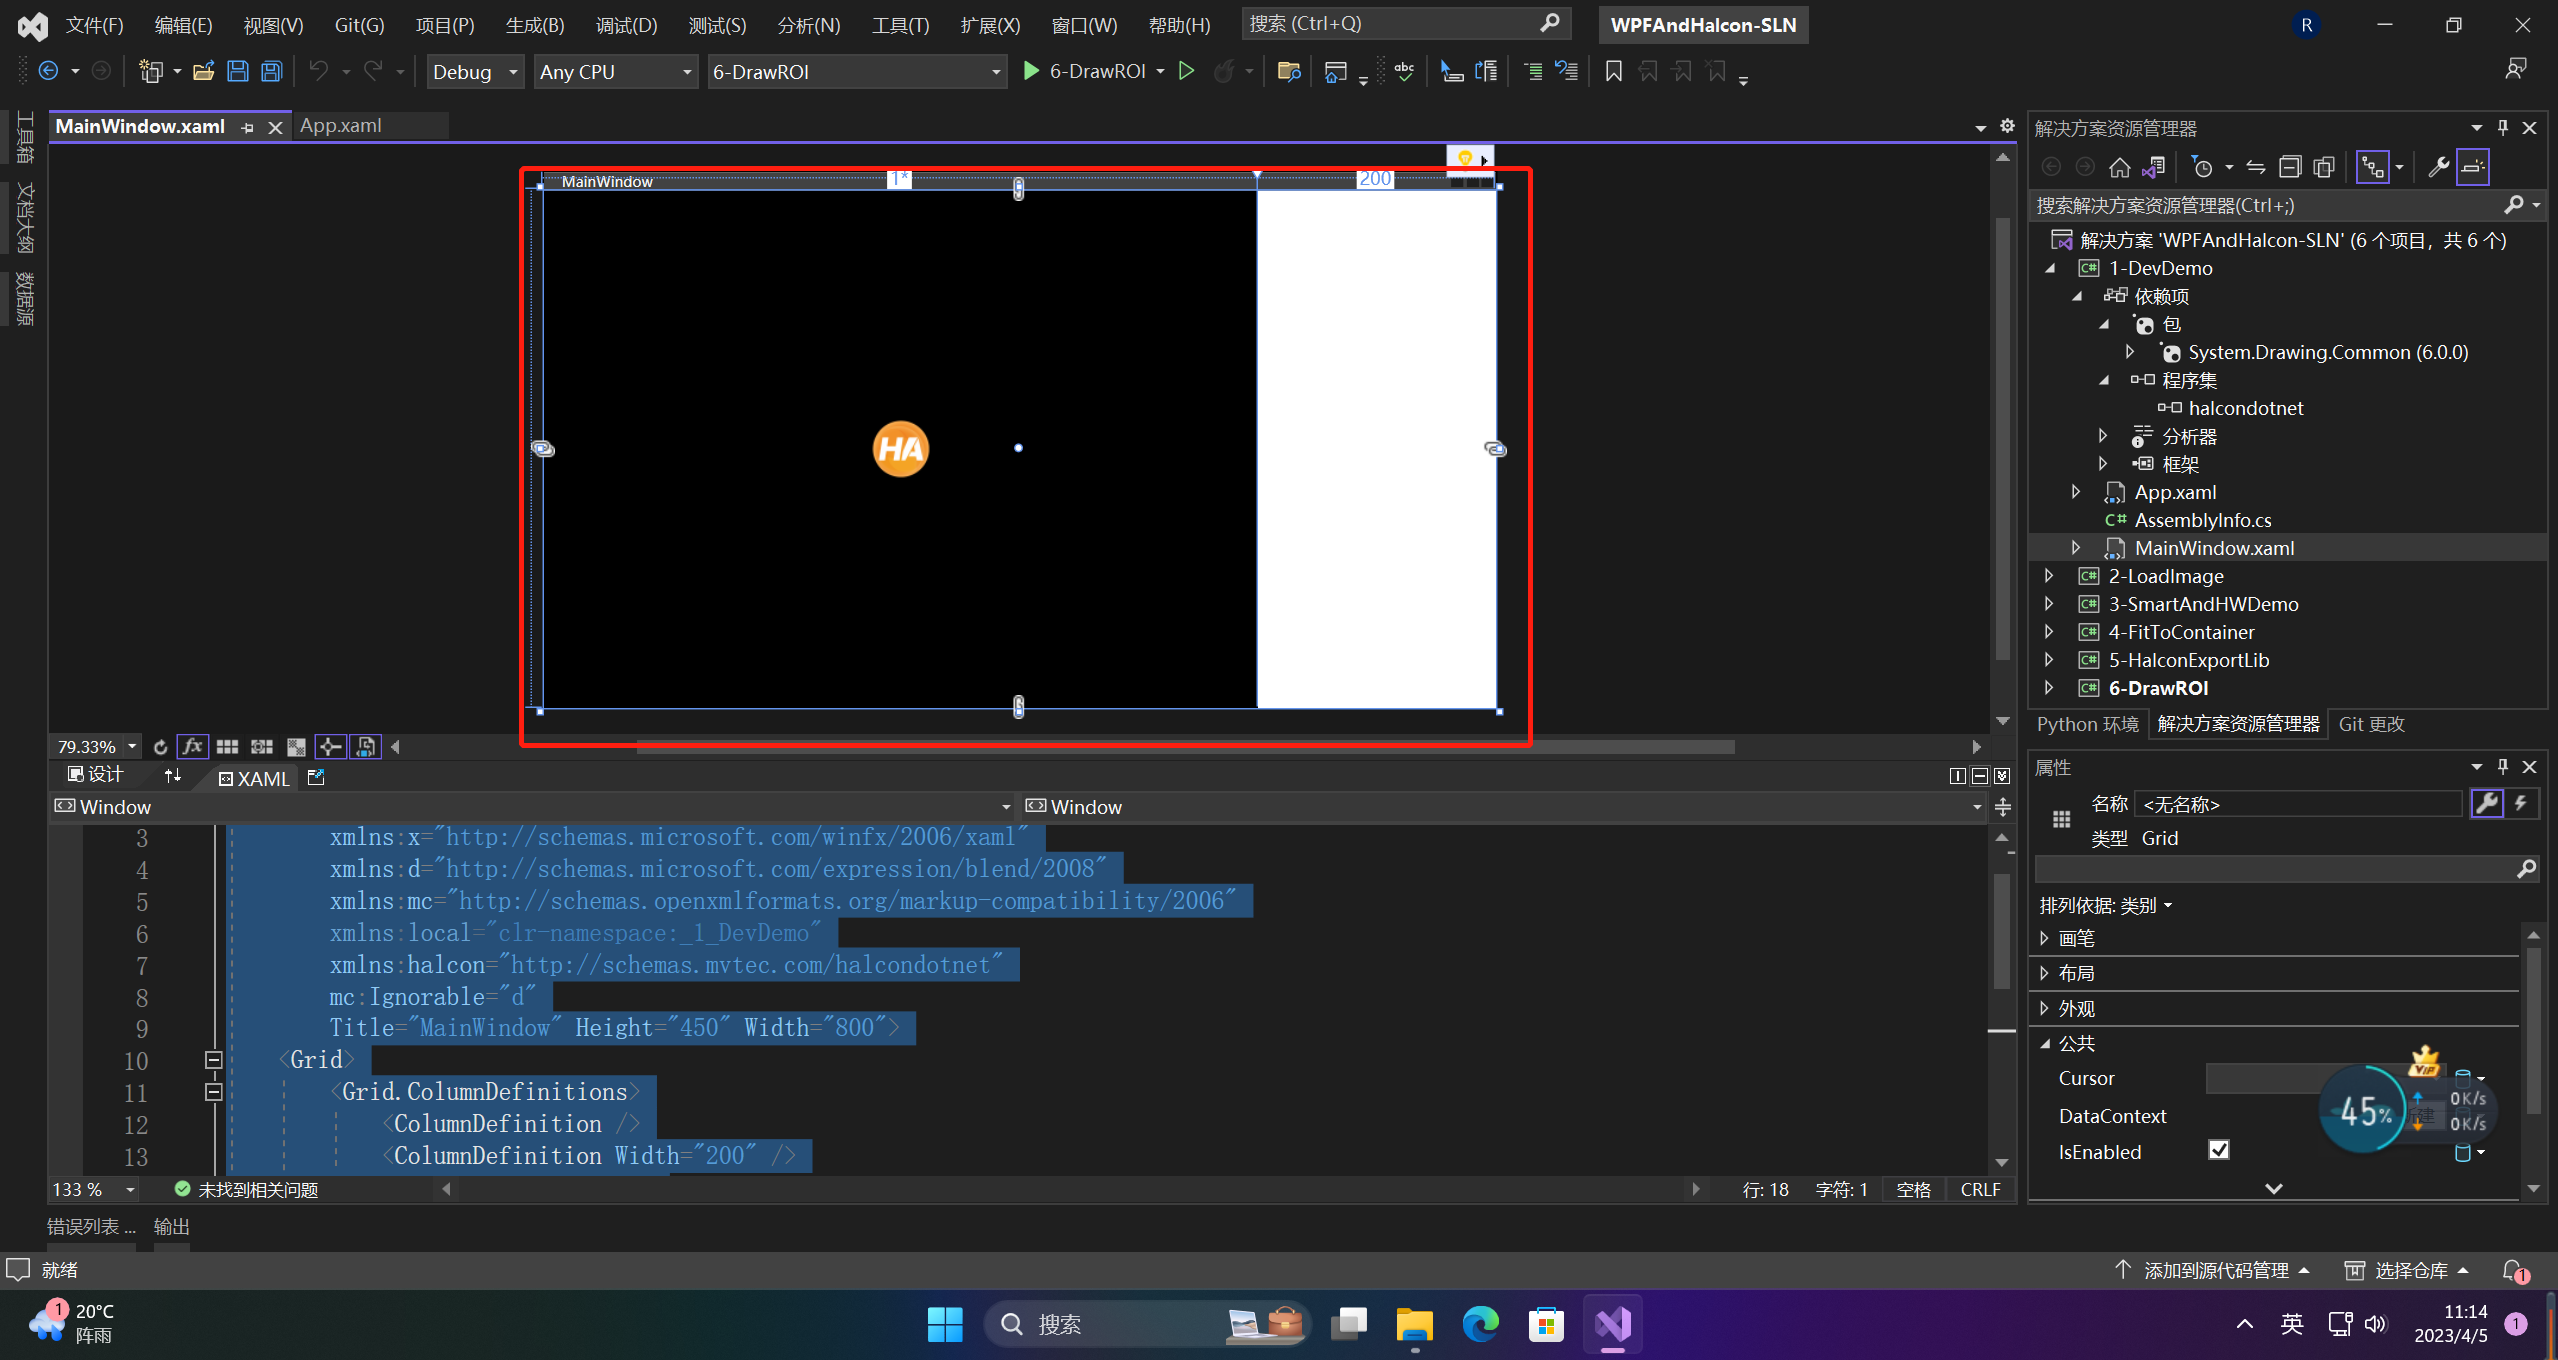Open the Debug configuration dropdown
Viewport: 2558px width, 1360px height.
pyautogui.click(x=475, y=72)
